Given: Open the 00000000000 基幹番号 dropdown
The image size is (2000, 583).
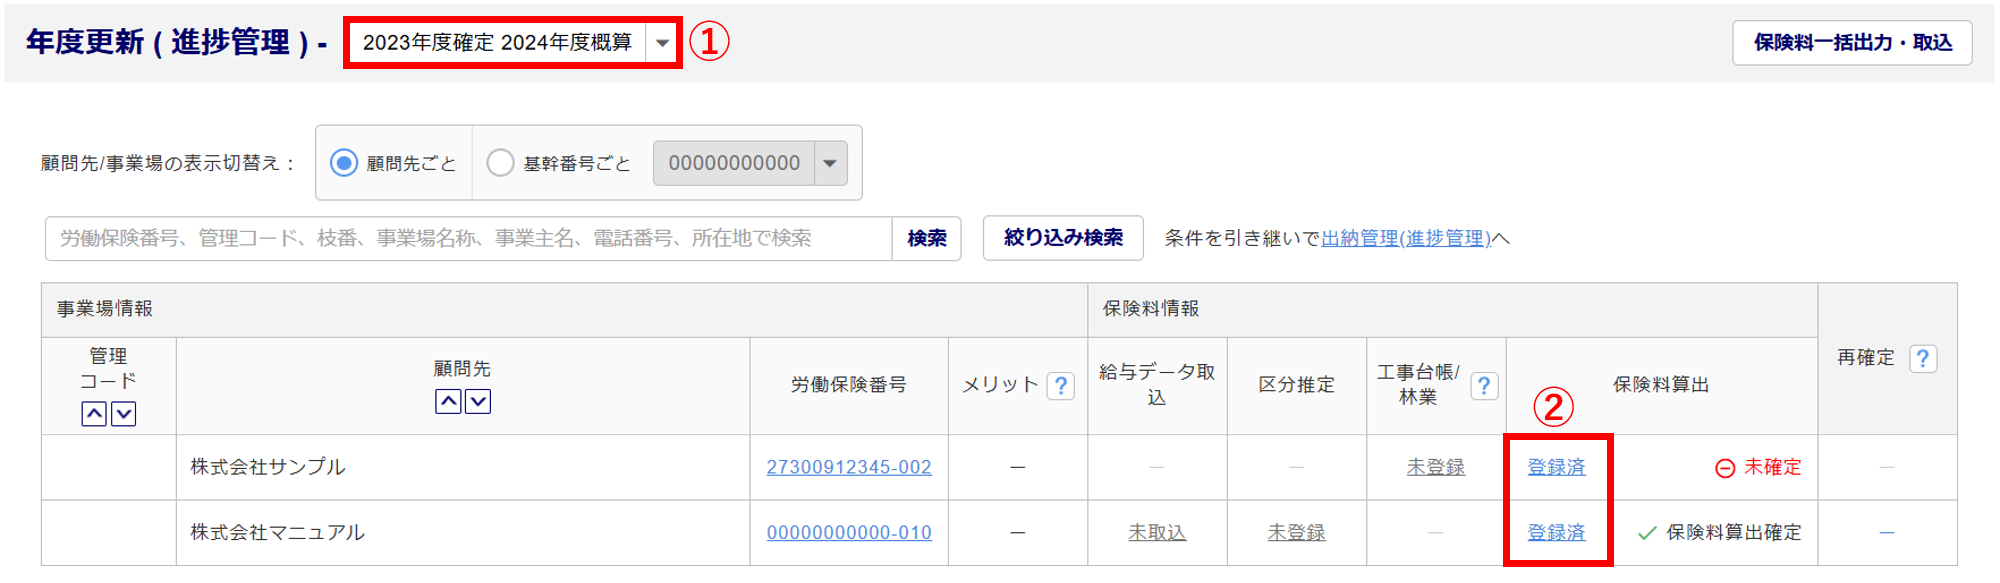Looking at the screenshot, I should point(750,163).
